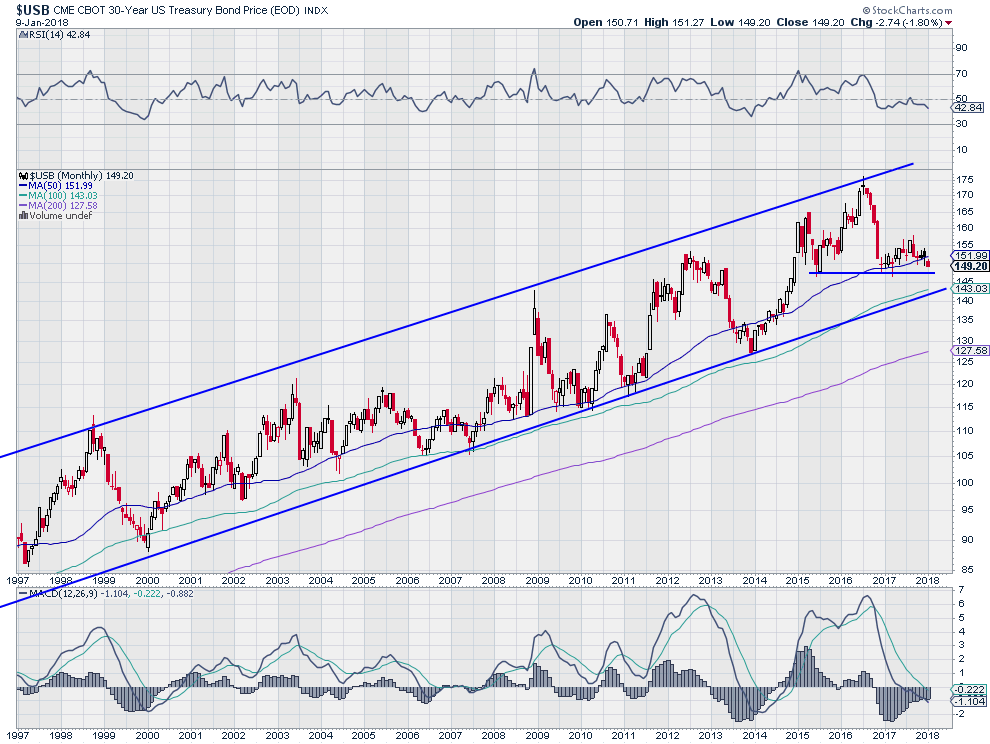Click the RSI line icon beside RSI(14)
990x744 pixels.
pos(23,35)
